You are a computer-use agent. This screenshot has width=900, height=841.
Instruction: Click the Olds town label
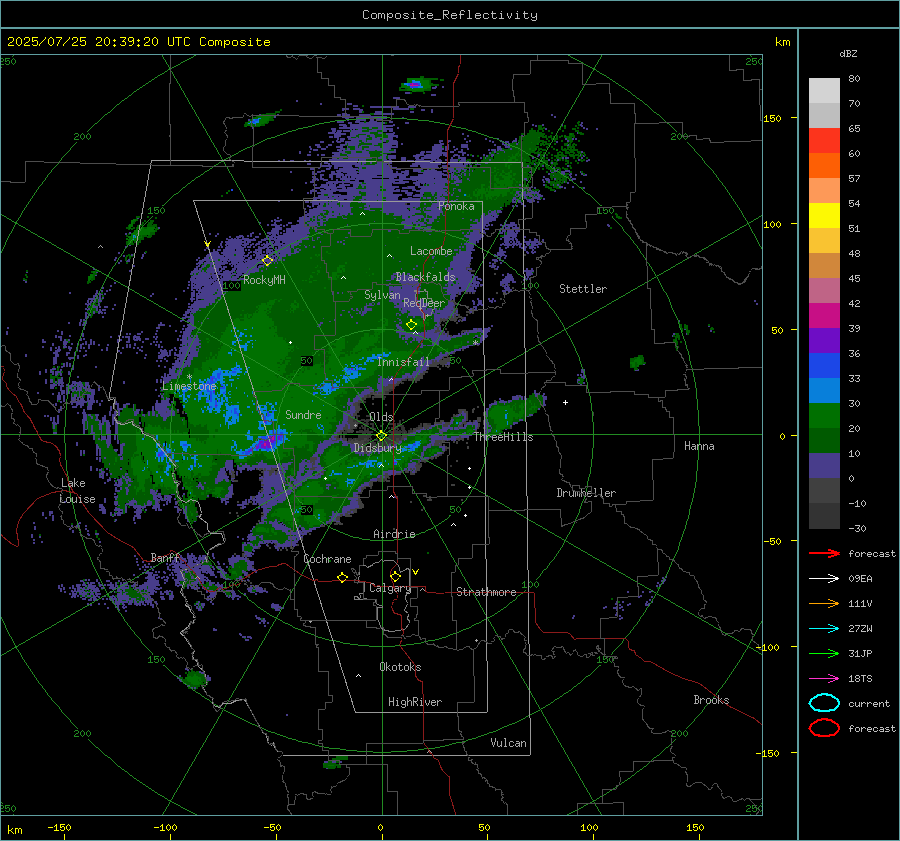pyautogui.click(x=381, y=417)
